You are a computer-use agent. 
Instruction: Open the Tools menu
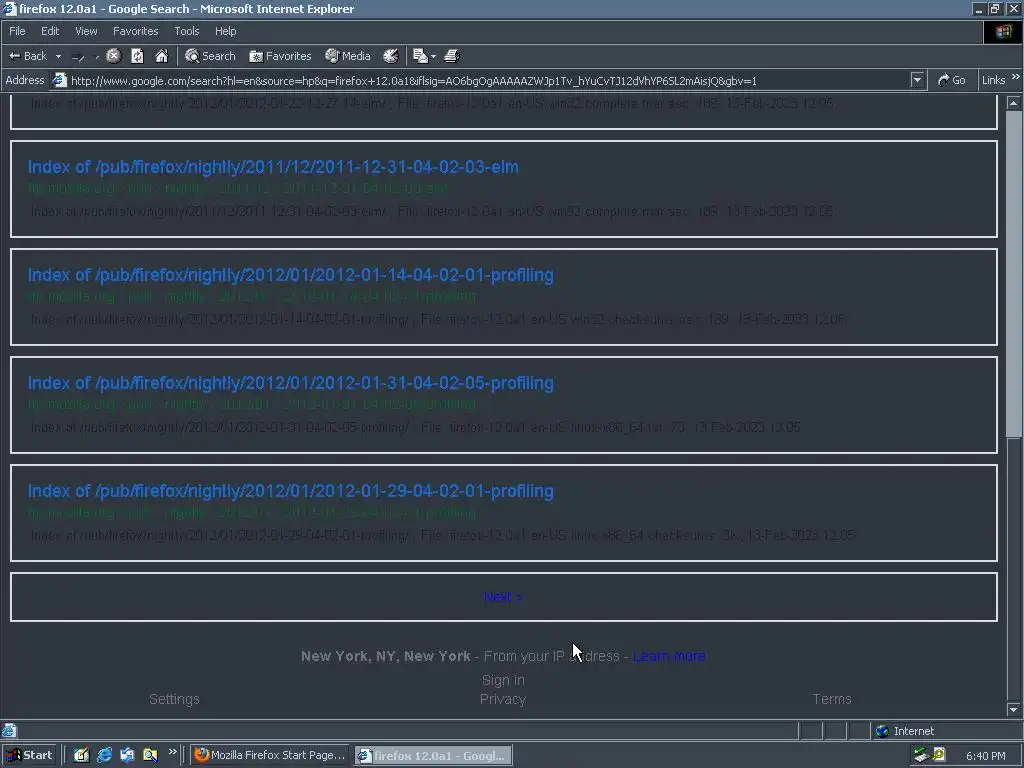click(x=186, y=31)
